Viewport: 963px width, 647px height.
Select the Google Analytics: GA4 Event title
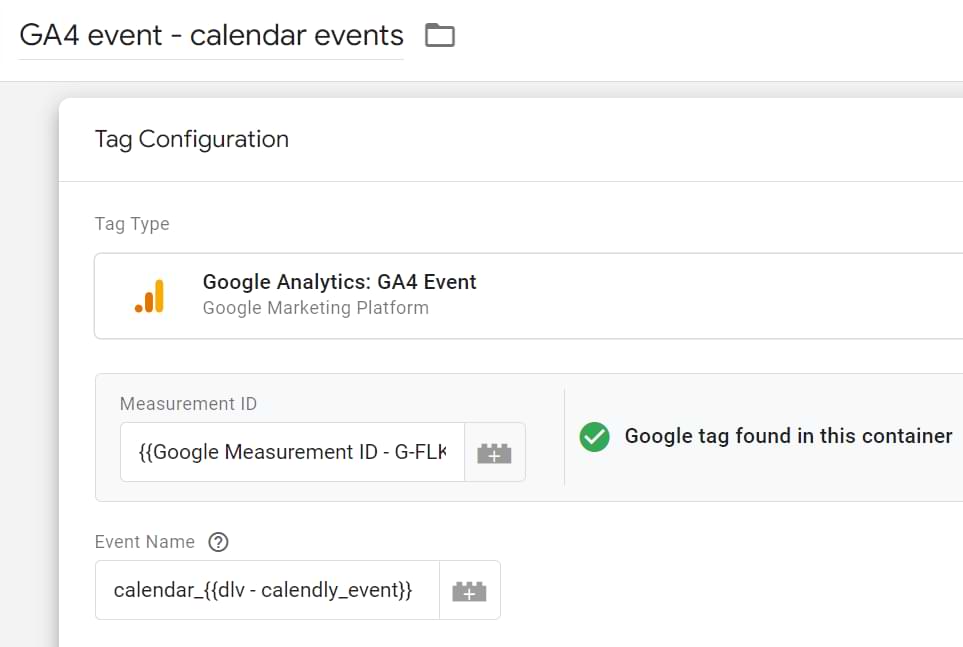coord(340,282)
